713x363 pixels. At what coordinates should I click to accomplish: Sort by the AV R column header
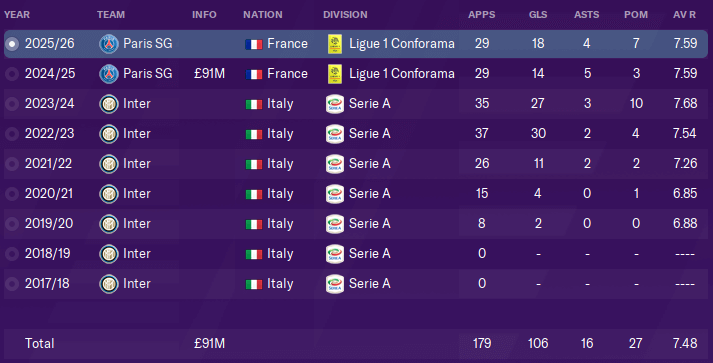point(684,15)
